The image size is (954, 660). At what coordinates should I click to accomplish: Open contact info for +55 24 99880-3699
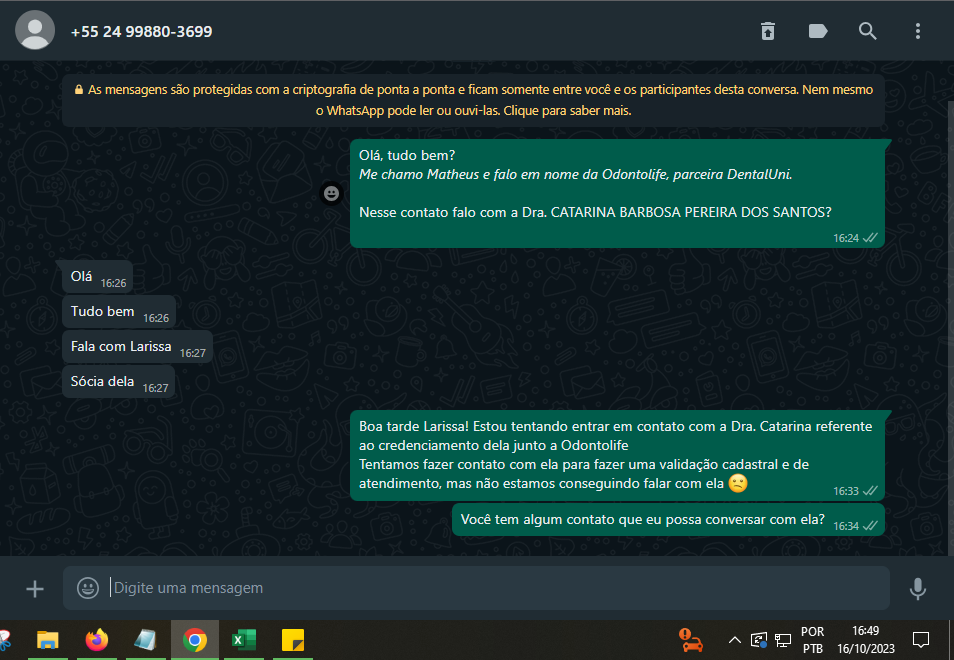(x=141, y=32)
